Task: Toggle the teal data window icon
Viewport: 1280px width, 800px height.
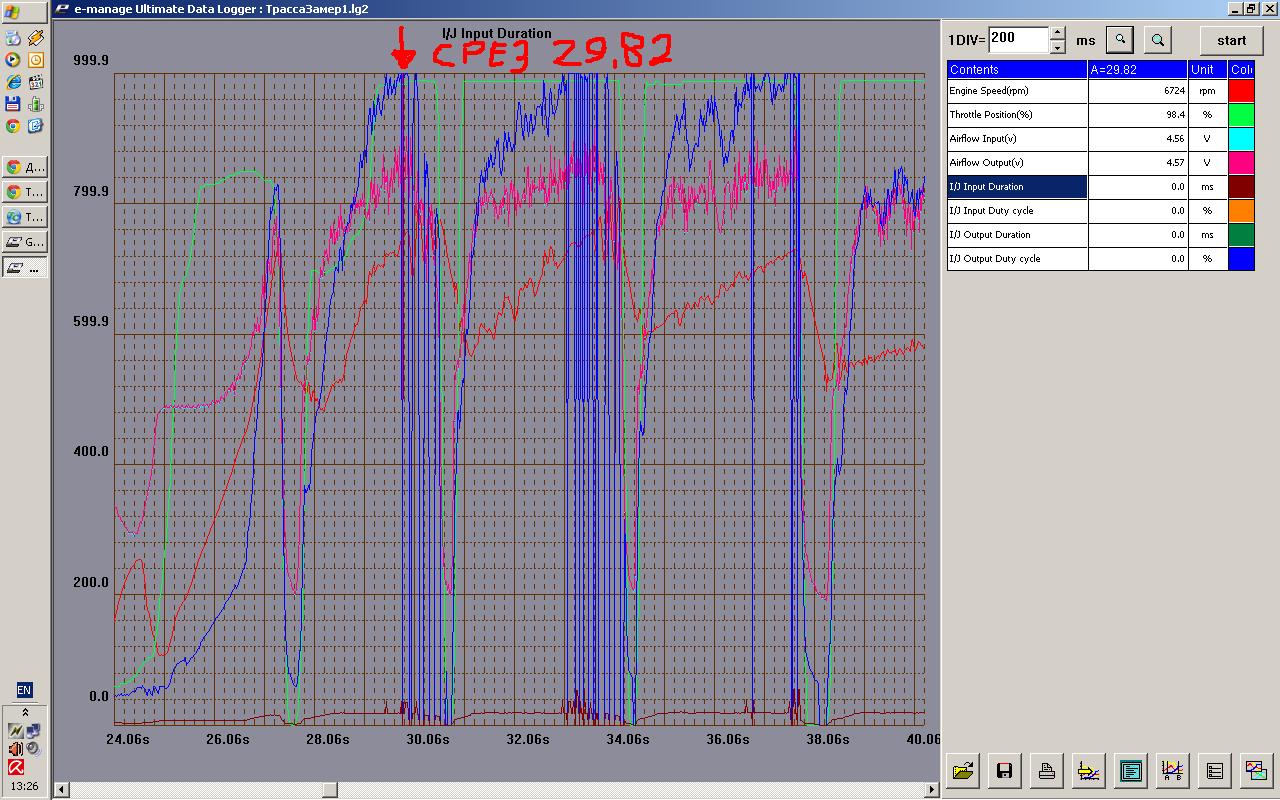Action: pyautogui.click(x=1130, y=770)
